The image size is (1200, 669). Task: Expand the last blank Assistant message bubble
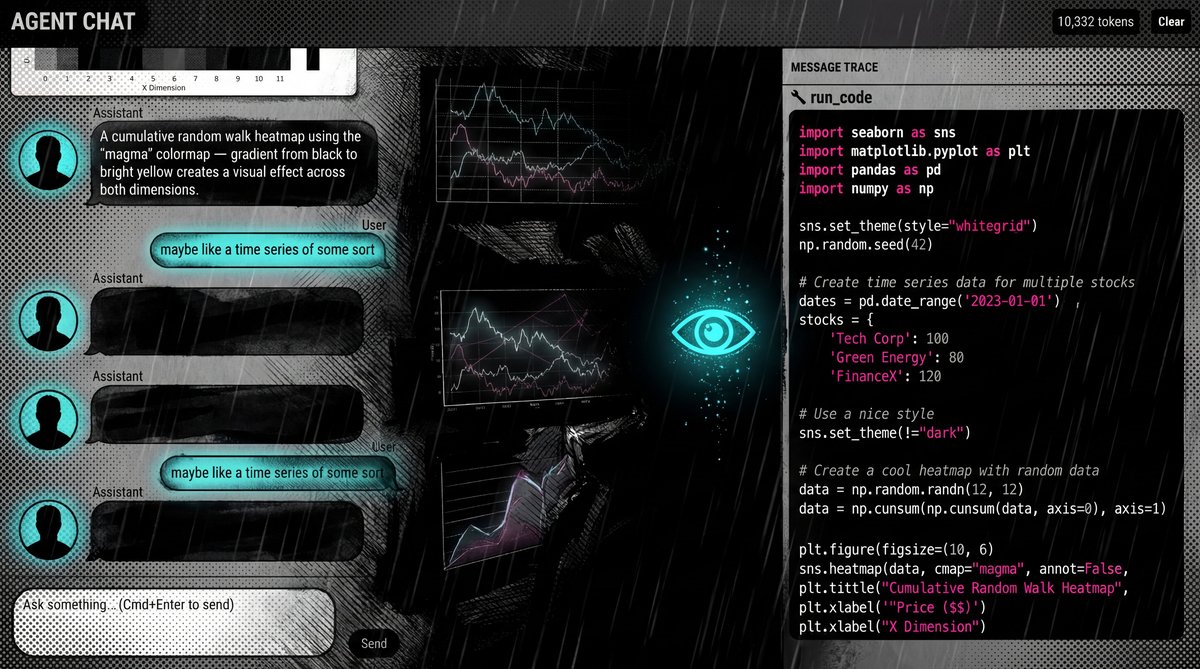[226, 531]
